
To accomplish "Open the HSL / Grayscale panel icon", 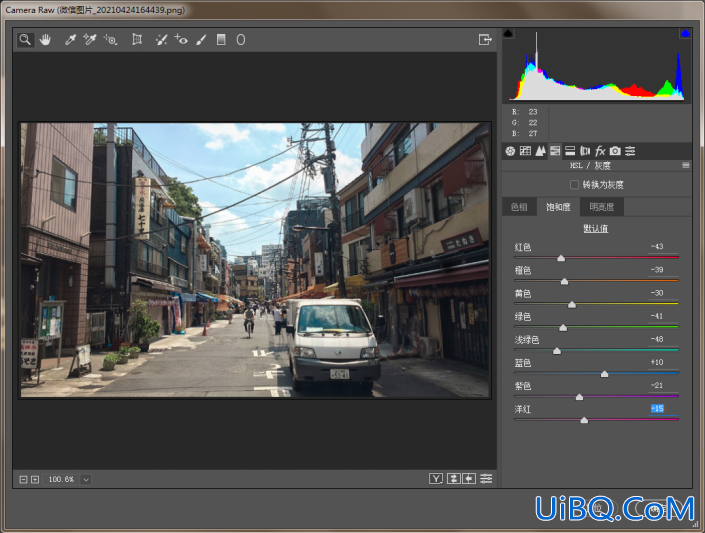I will [555, 151].
